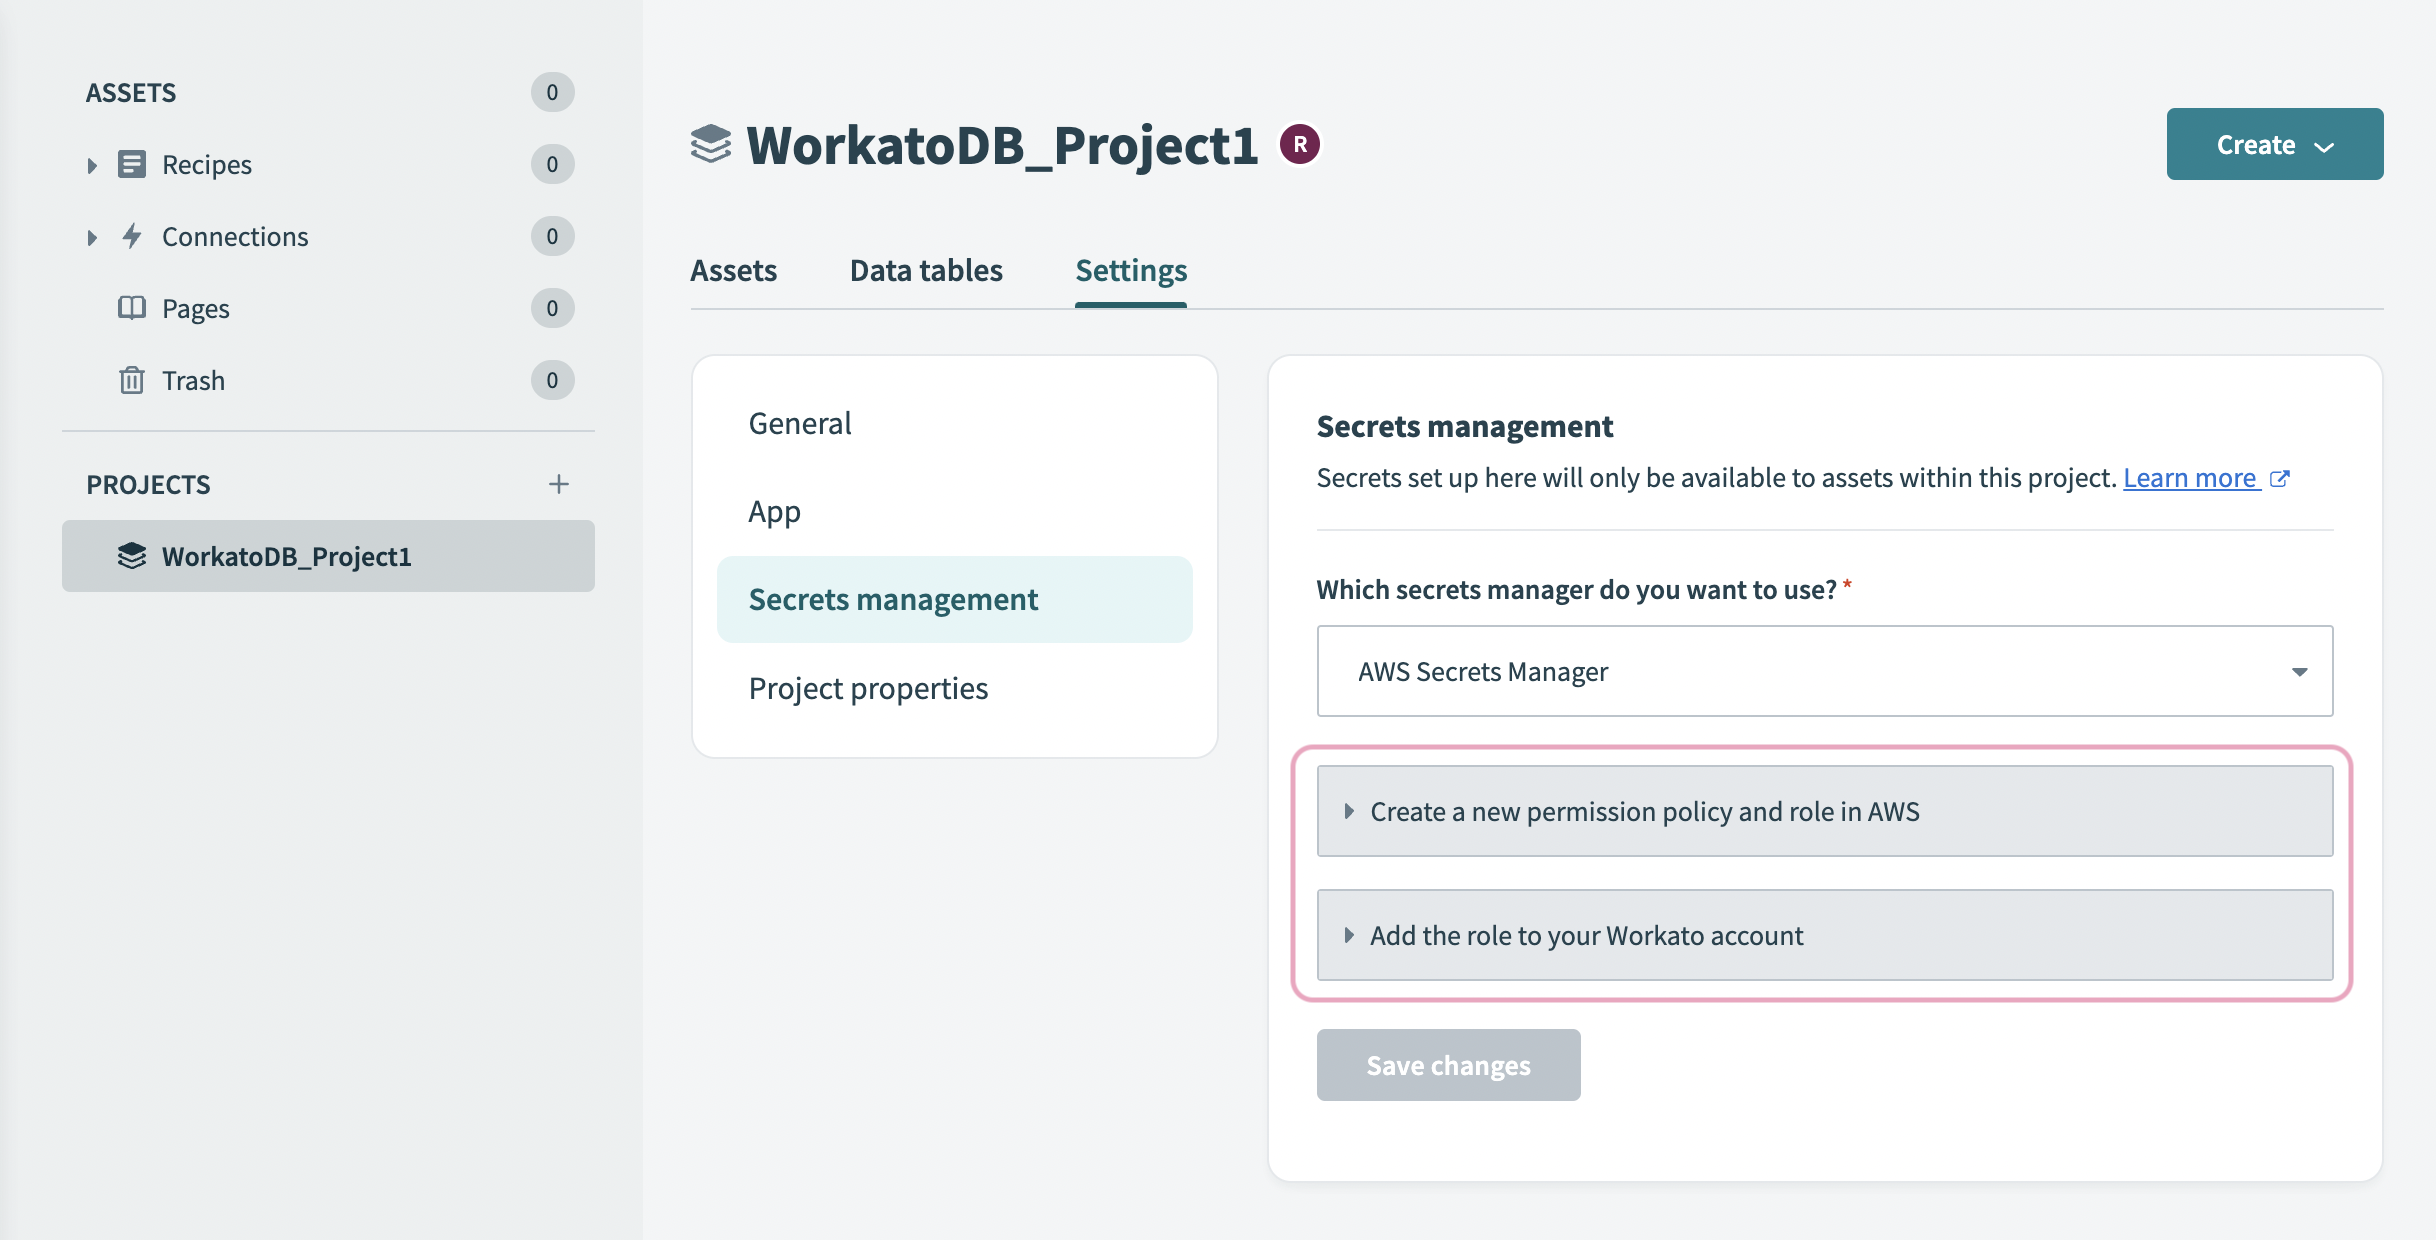
Task: Click the Recipes icon in the sidebar
Action: (132, 164)
